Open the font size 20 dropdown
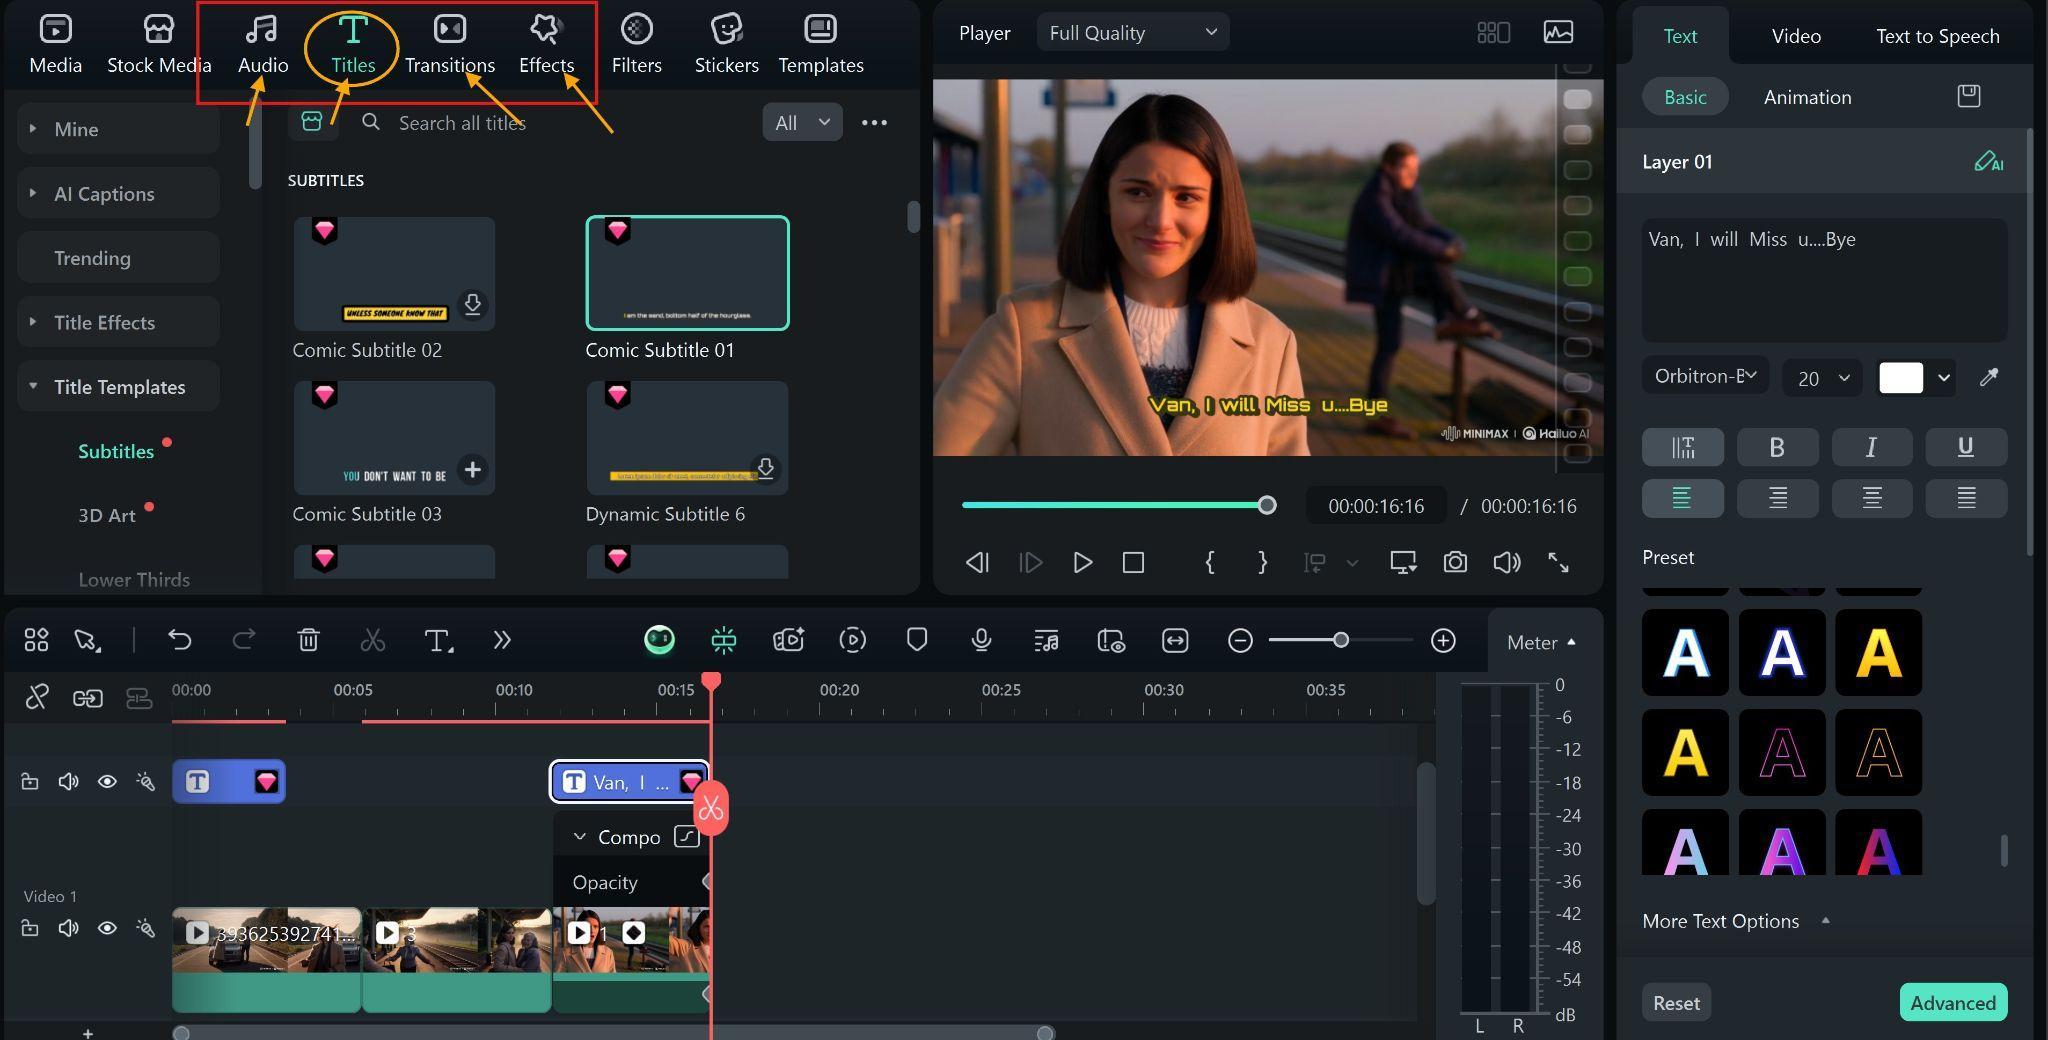Image resolution: width=2048 pixels, height=1040 pixels. coord(1822,378)
